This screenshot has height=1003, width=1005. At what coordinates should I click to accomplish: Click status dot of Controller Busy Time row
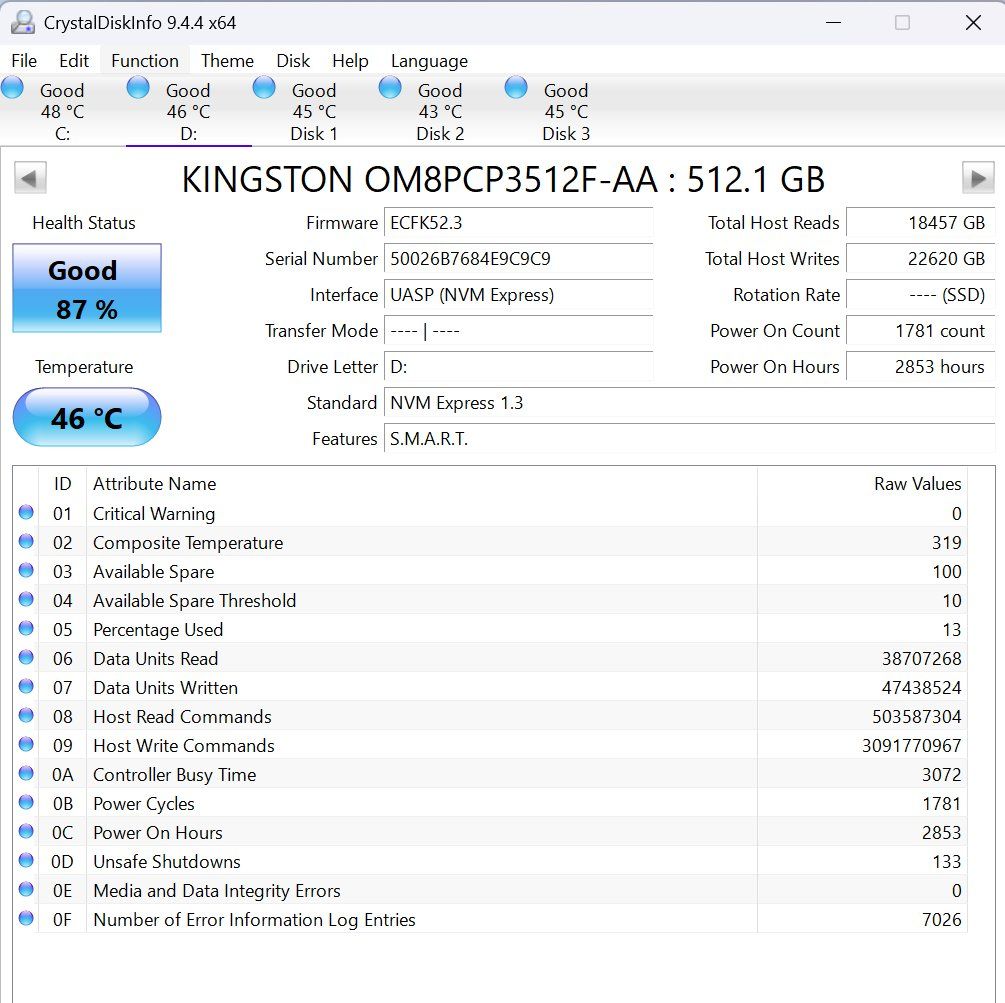[26, 773]
